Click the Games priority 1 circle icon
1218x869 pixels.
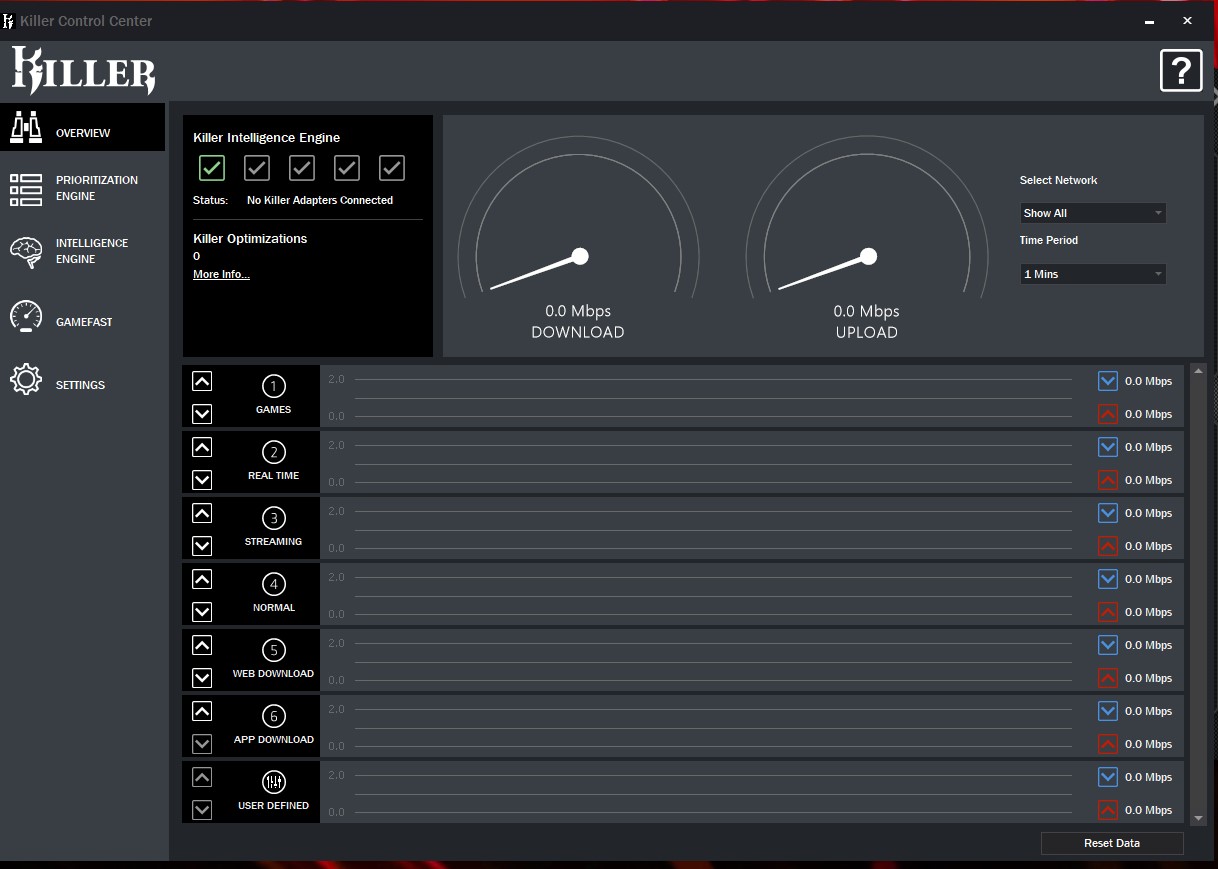pyautogui.click(x=273, y=386)
